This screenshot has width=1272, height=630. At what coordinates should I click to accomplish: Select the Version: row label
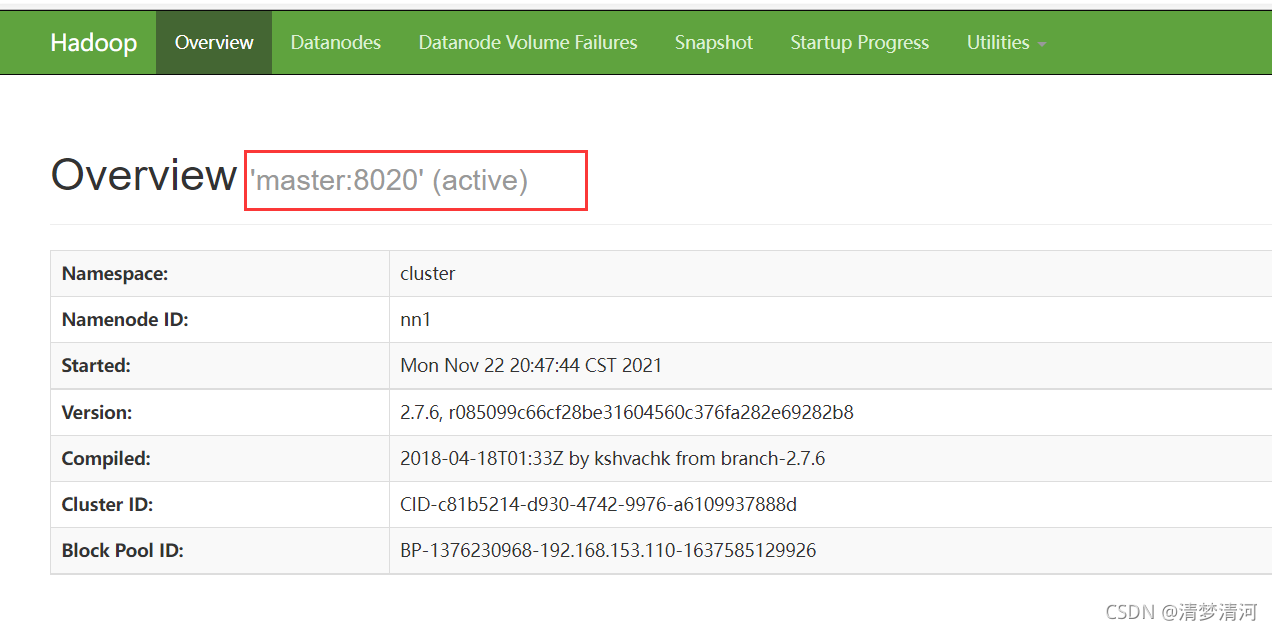(x=97, y=412)
